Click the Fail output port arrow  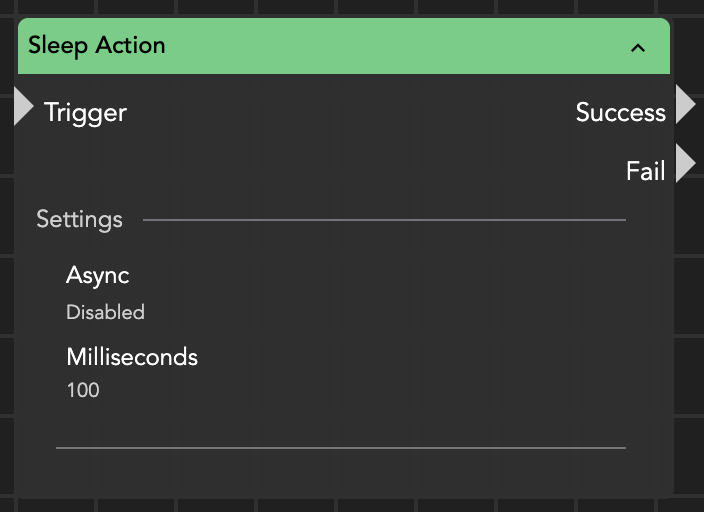click(x=685, y=163)
